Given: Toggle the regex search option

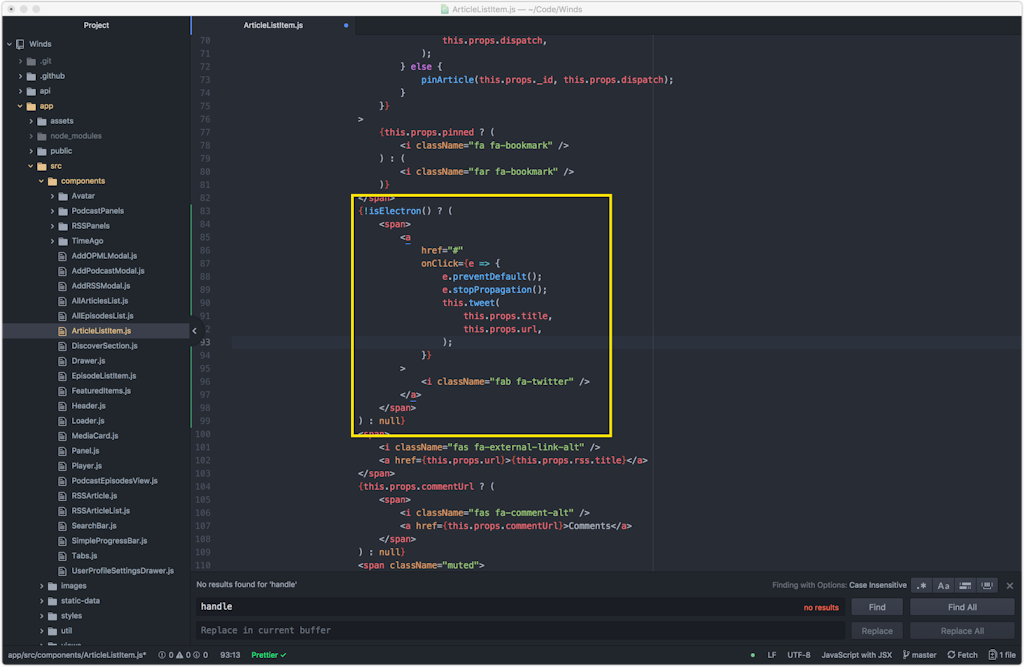Looking at the screenshot, I should [923, 585].
